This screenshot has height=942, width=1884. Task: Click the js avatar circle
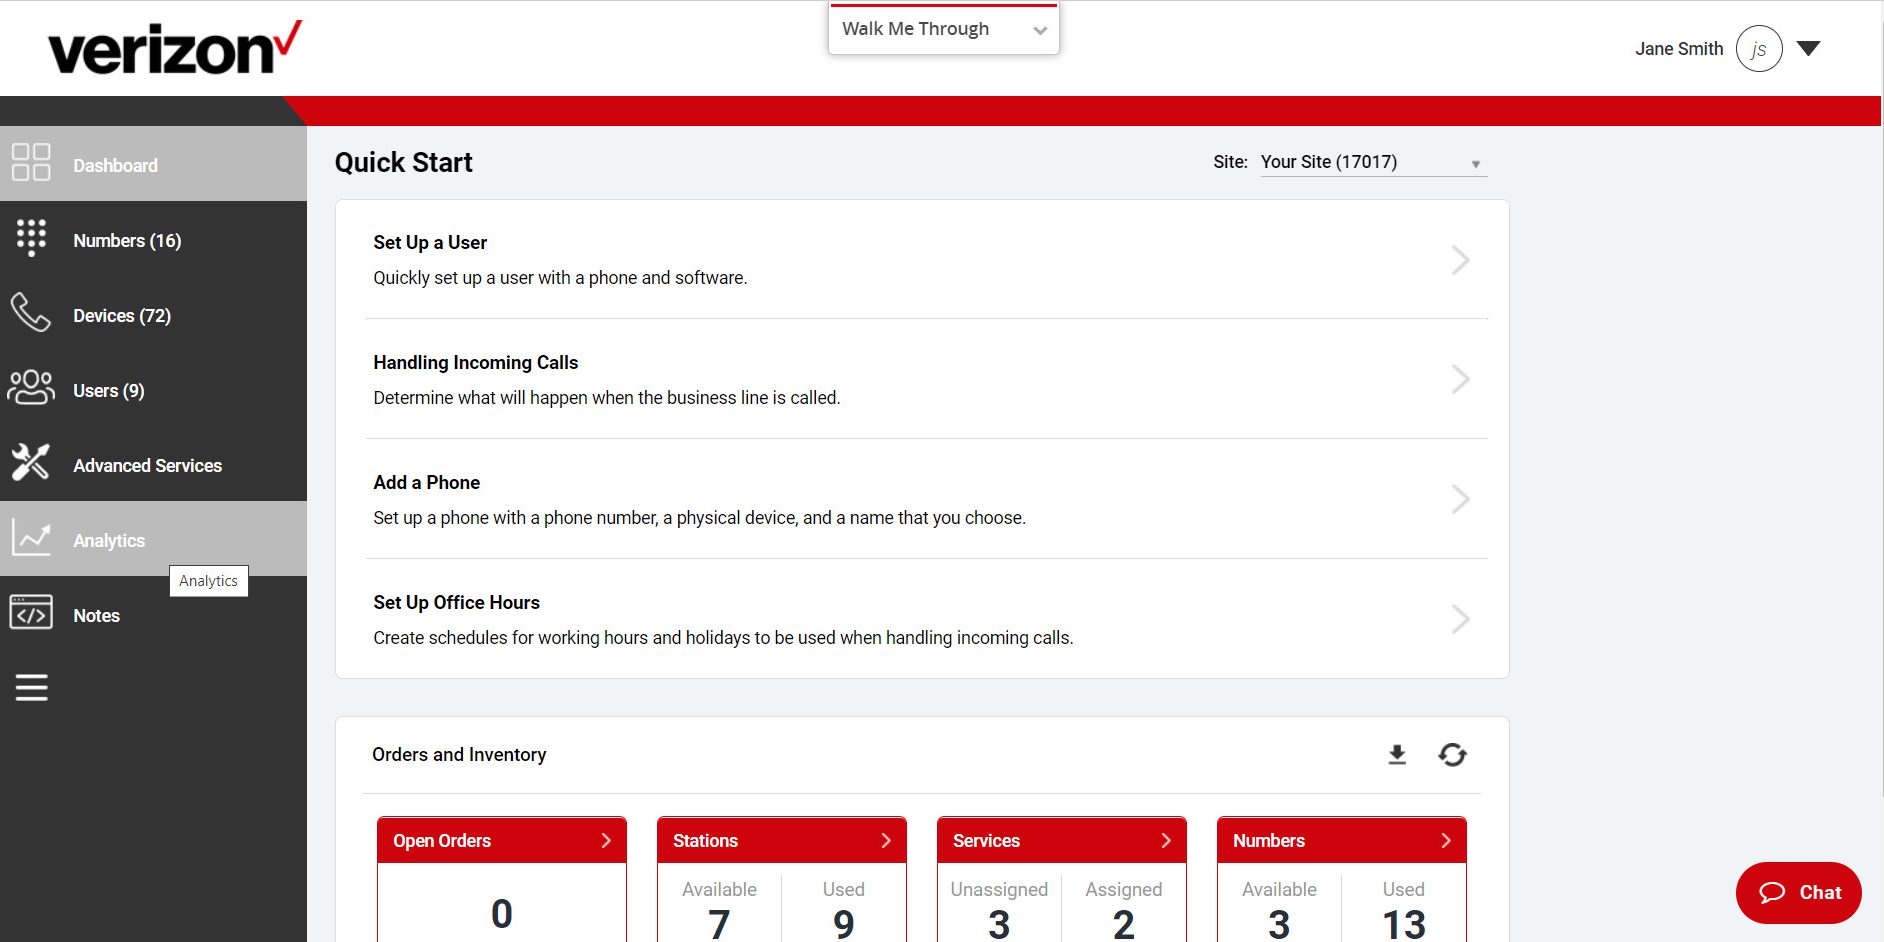click(x=1758, y=47)
